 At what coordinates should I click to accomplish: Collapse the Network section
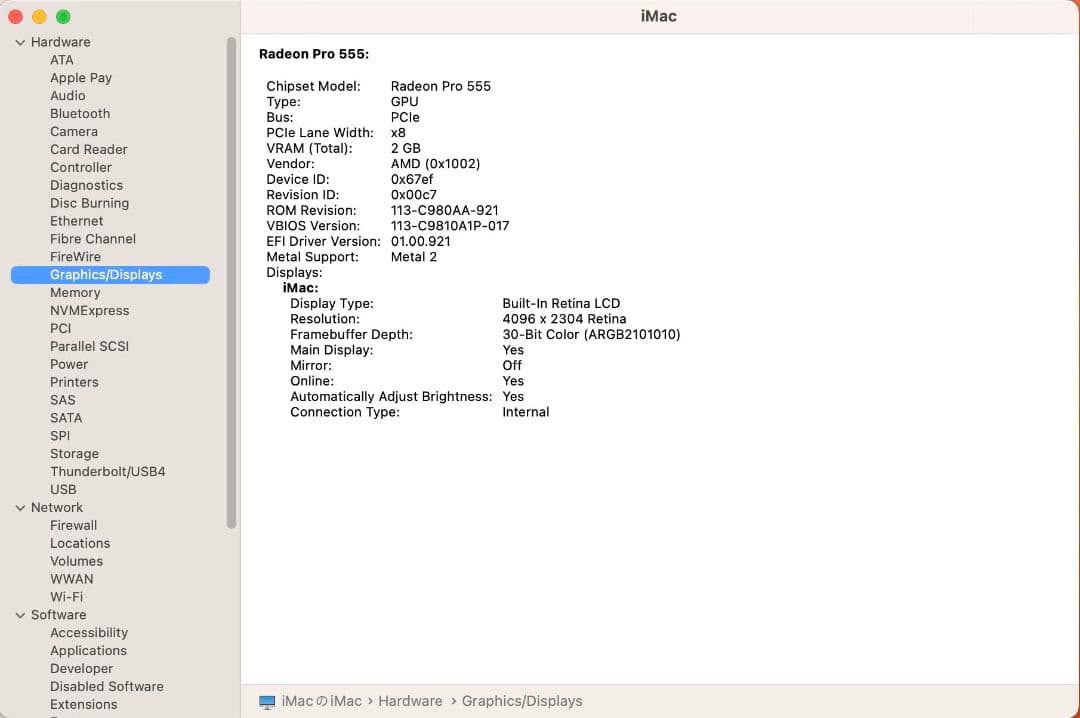click(x=20, y=507)
